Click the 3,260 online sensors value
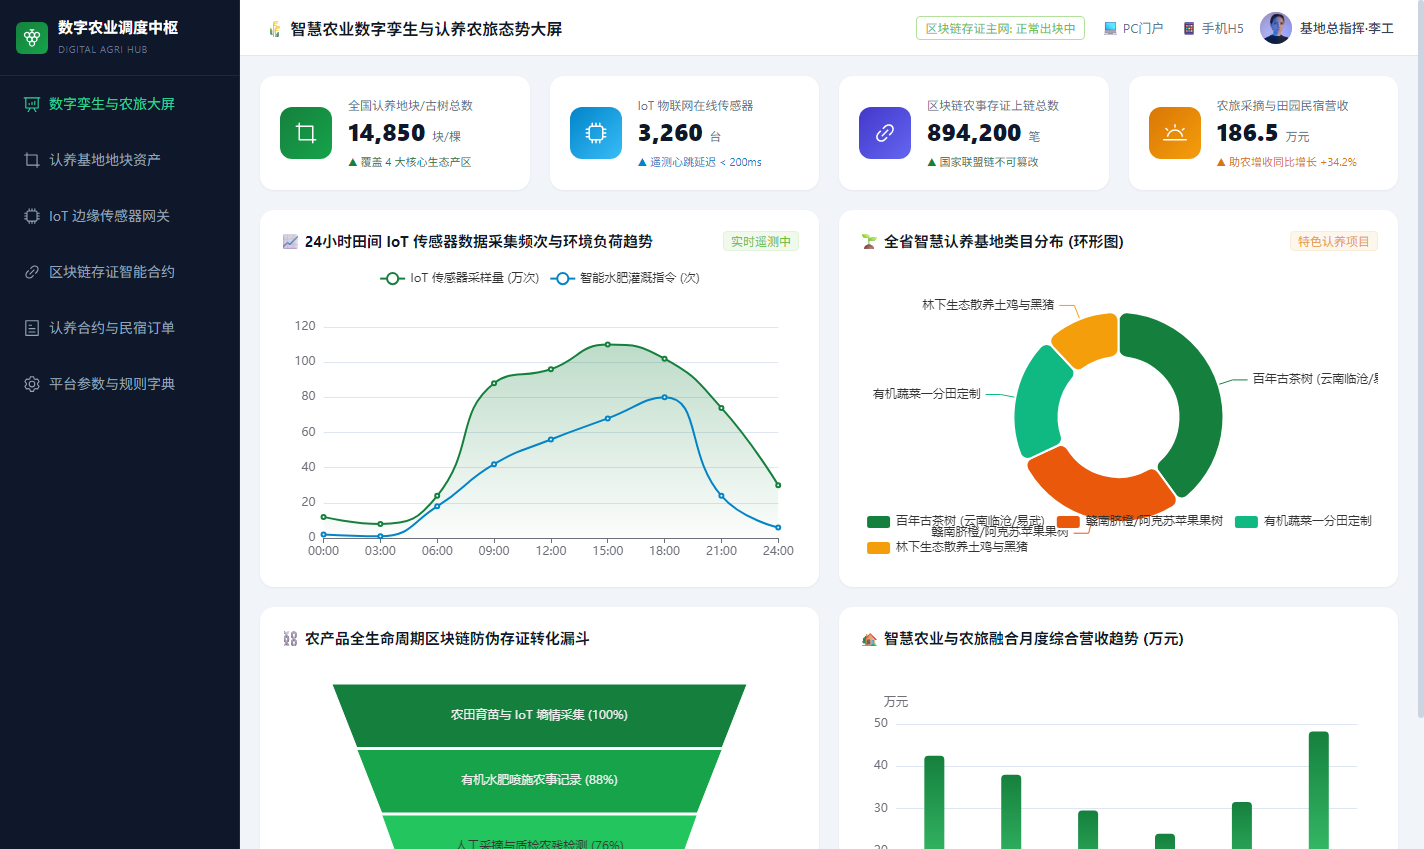1424x849 pixels. (670, 133)
